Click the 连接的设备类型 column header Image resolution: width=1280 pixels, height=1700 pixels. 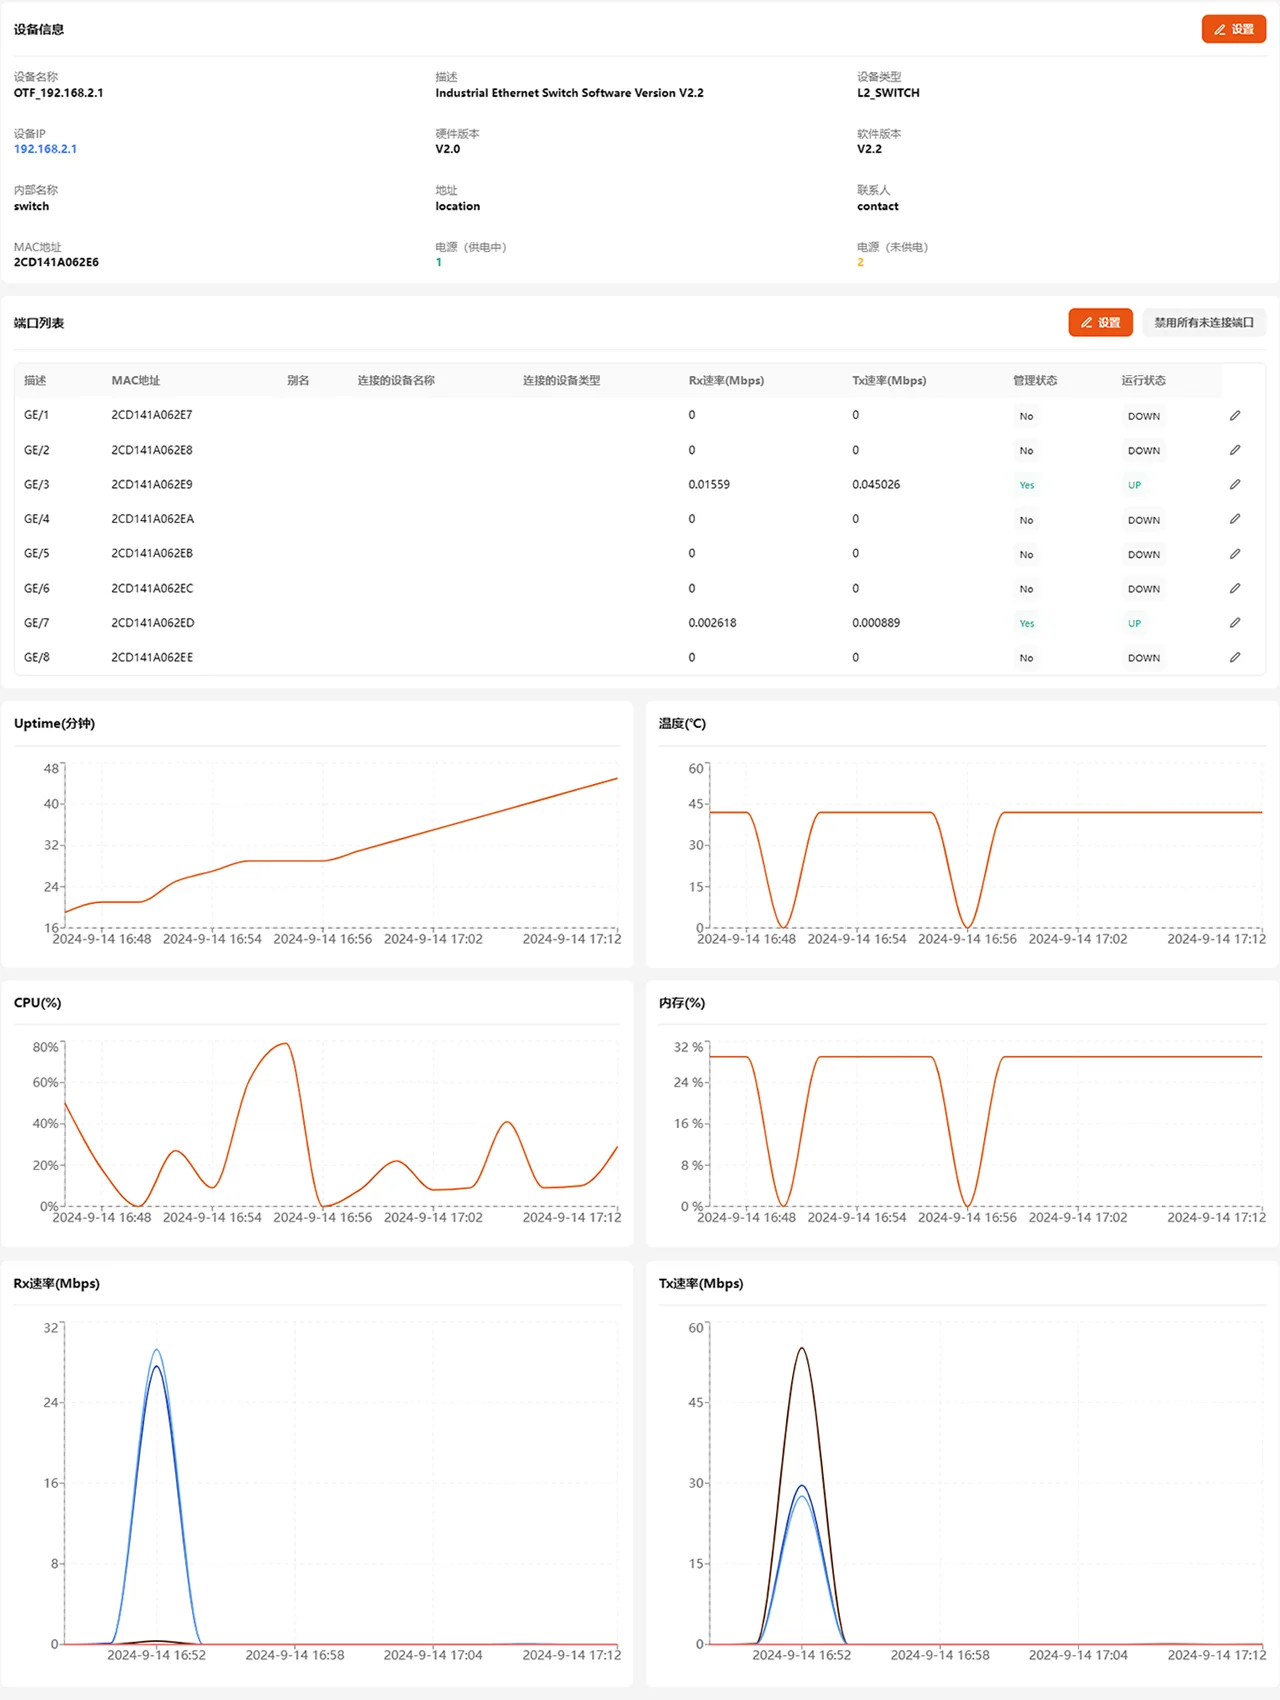562,380
